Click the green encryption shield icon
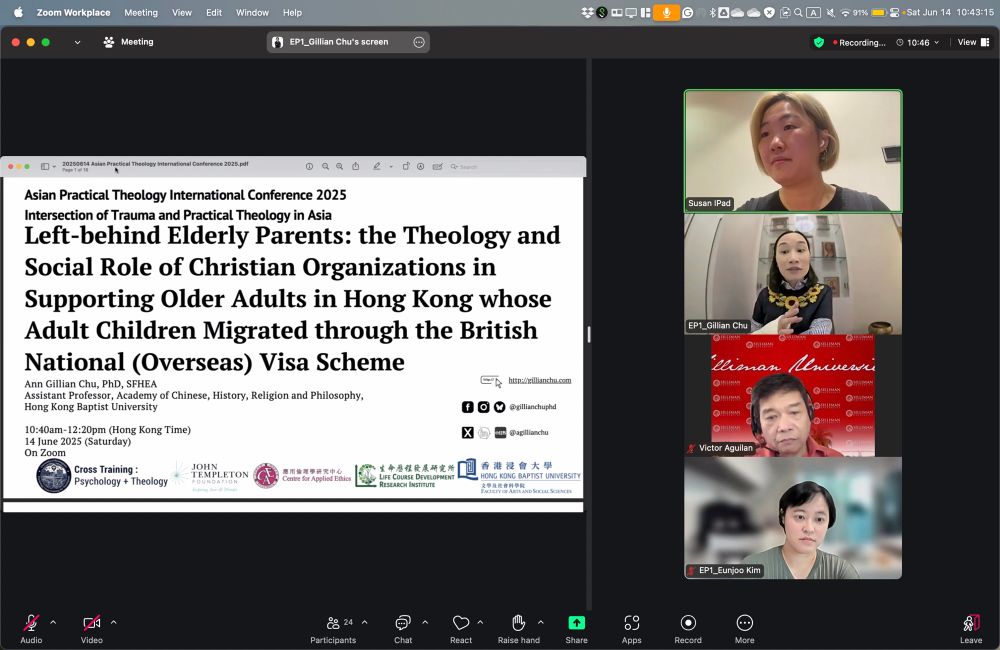1000x650 pixels. [819, 42]
